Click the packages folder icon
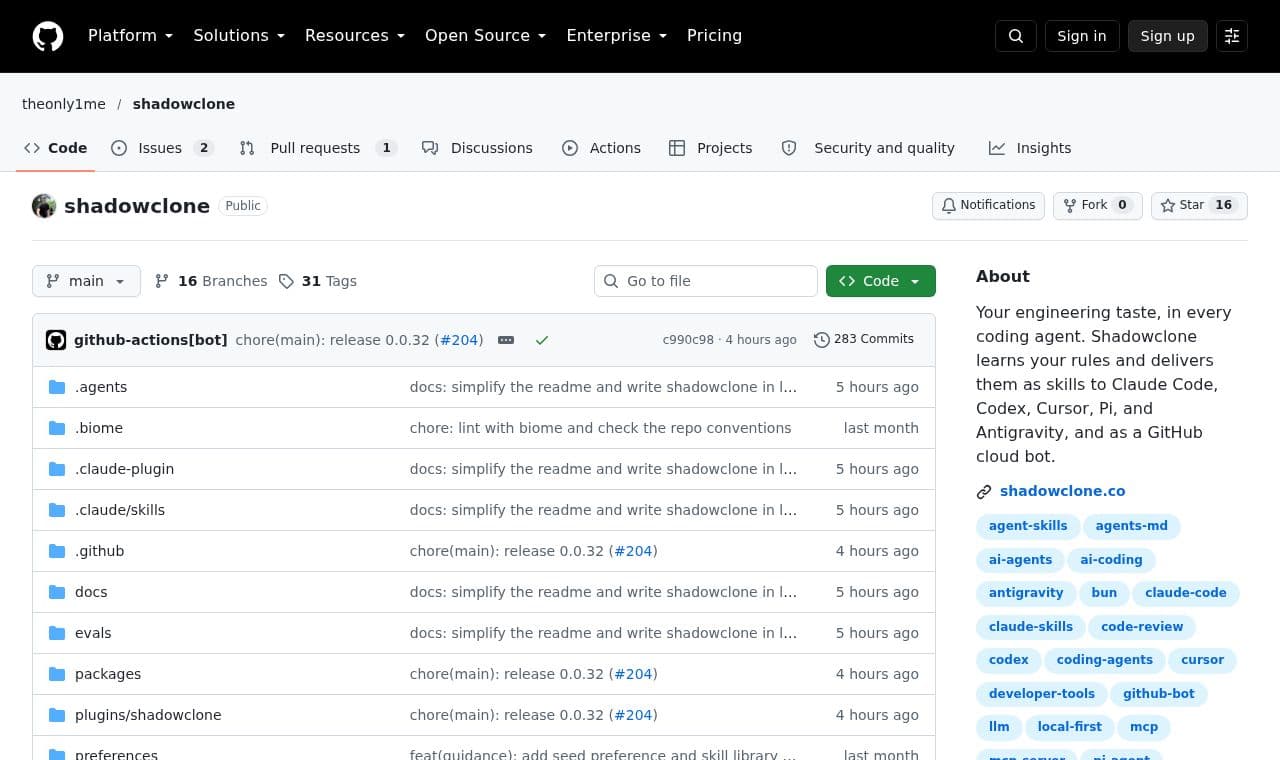Viewport: 1280px width, 760px height. coord(57,674)
